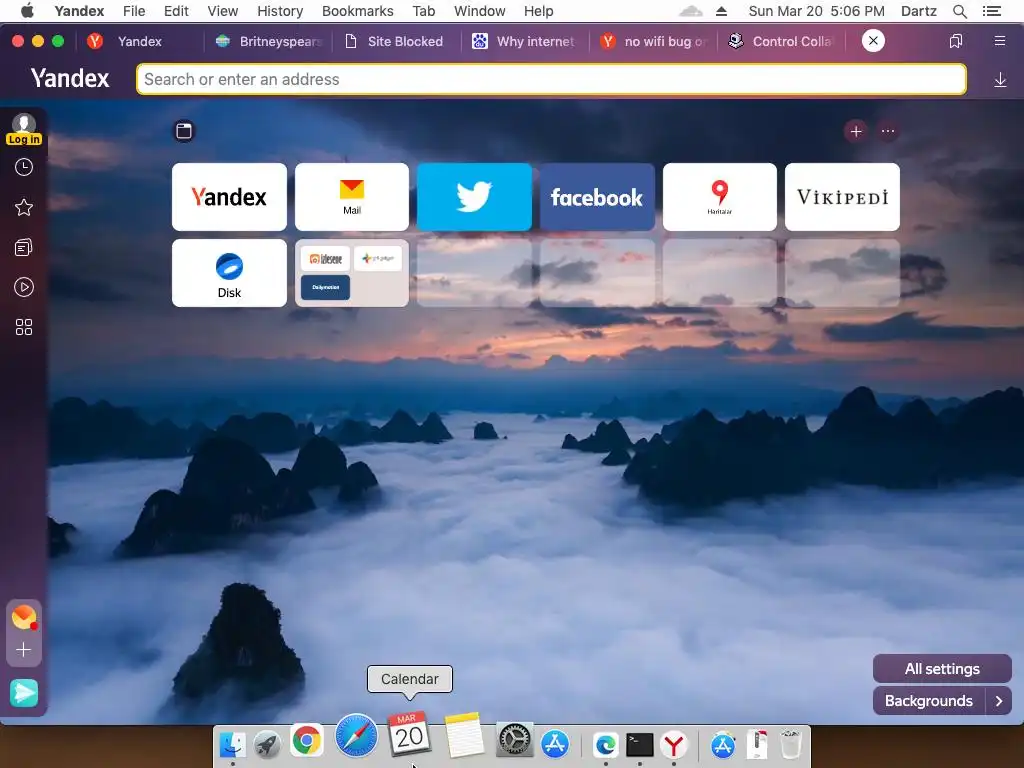Open Launchpad rocket in the Dock
This screenshot has height=768, width=1024.
click(x=268, y=744)
